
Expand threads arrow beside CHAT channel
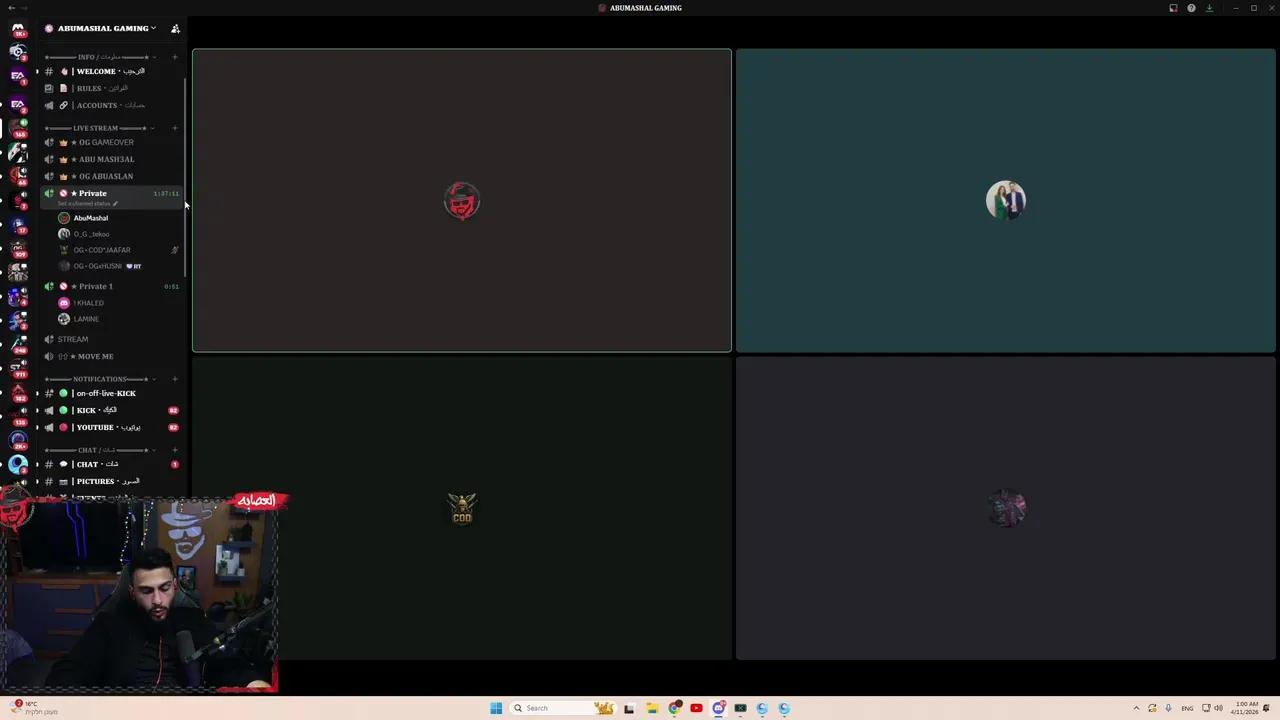(37, 464)
